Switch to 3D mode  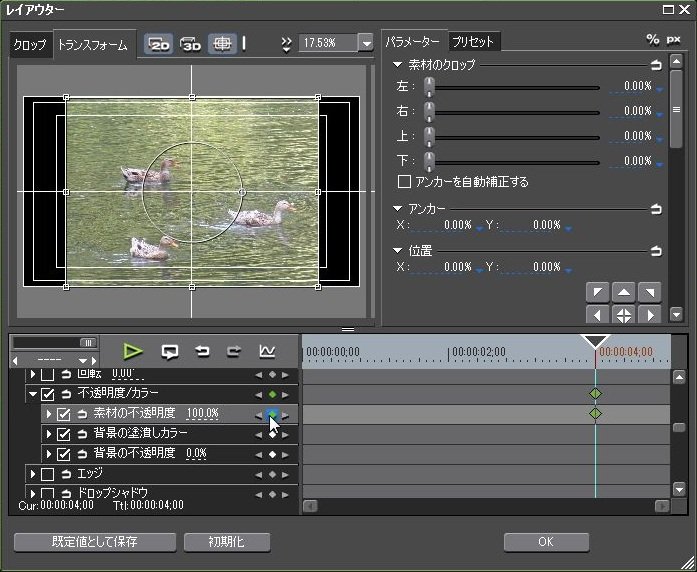[x=190, y=44]
